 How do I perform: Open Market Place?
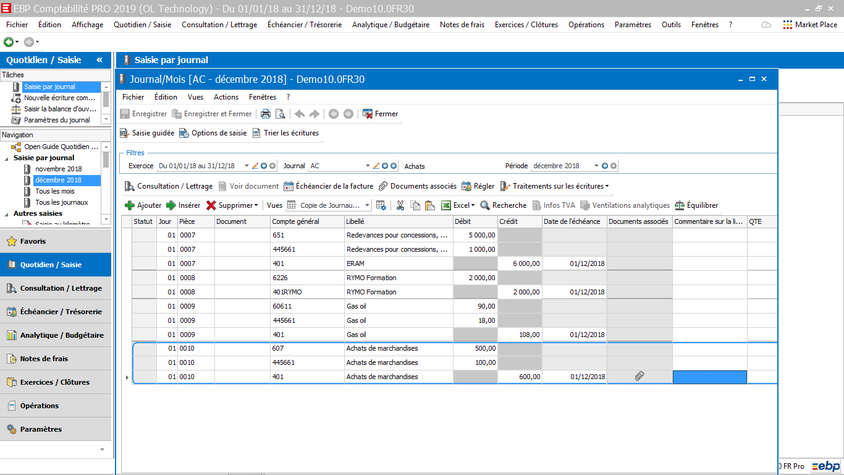[x=810, y=25]
